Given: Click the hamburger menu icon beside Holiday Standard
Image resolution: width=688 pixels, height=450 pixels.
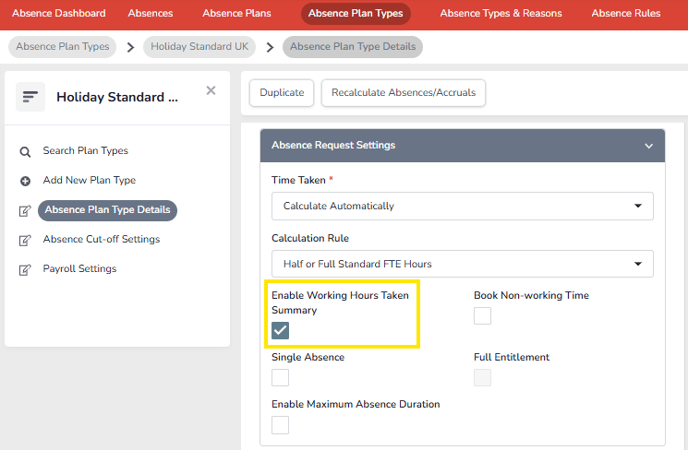Looking at the screenshot, I should [x=30, y=96].
